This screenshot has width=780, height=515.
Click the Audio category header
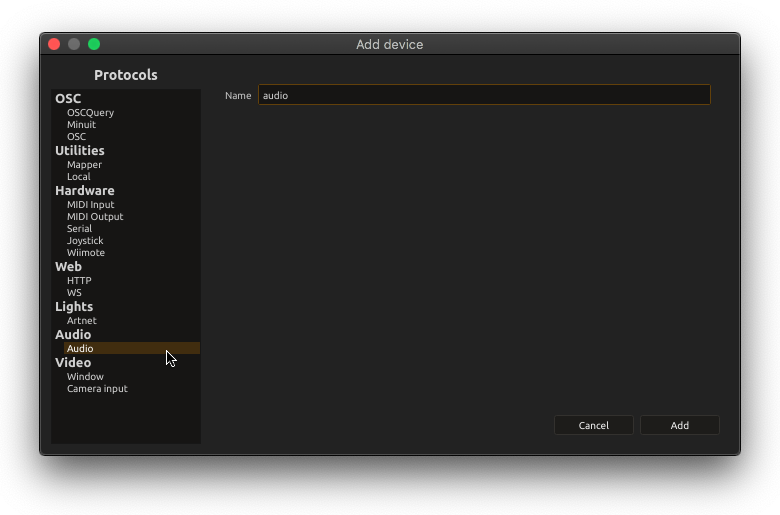73,334
